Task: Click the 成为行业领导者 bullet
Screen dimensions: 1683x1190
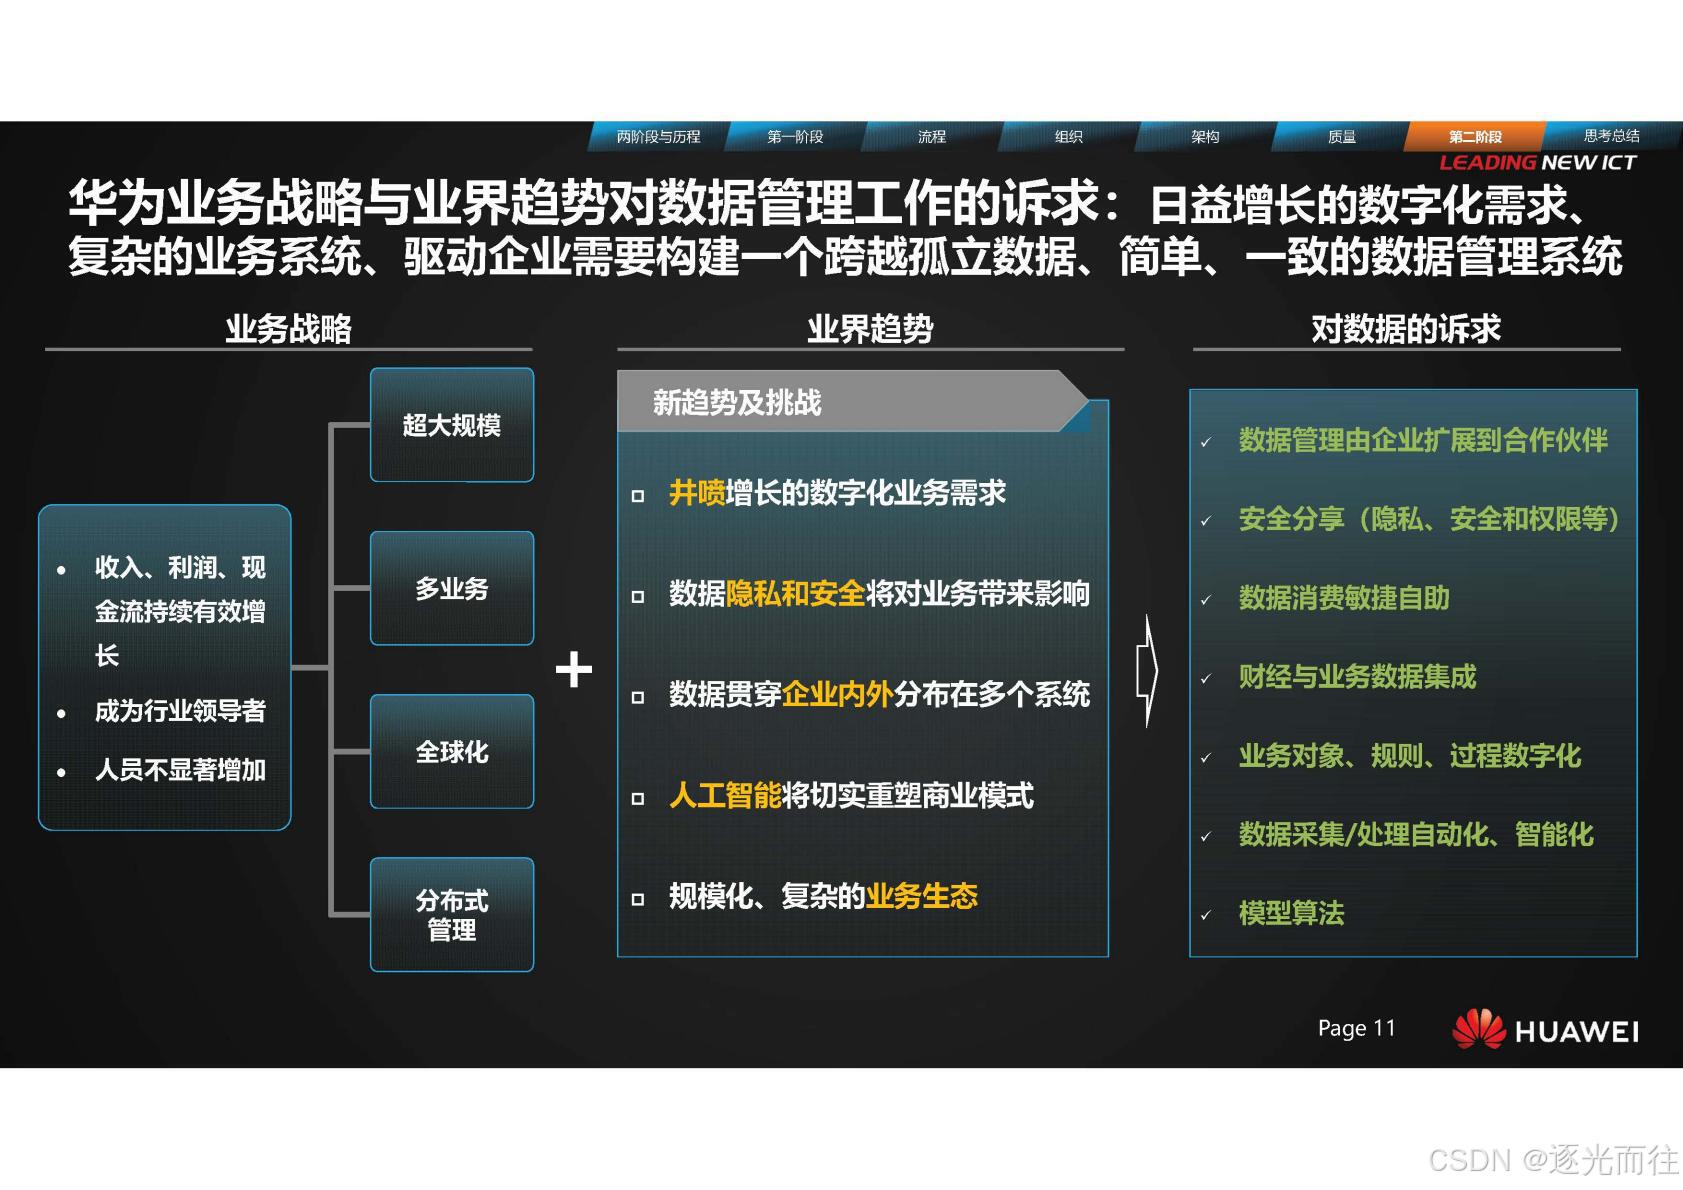Action: pos(180,711)
